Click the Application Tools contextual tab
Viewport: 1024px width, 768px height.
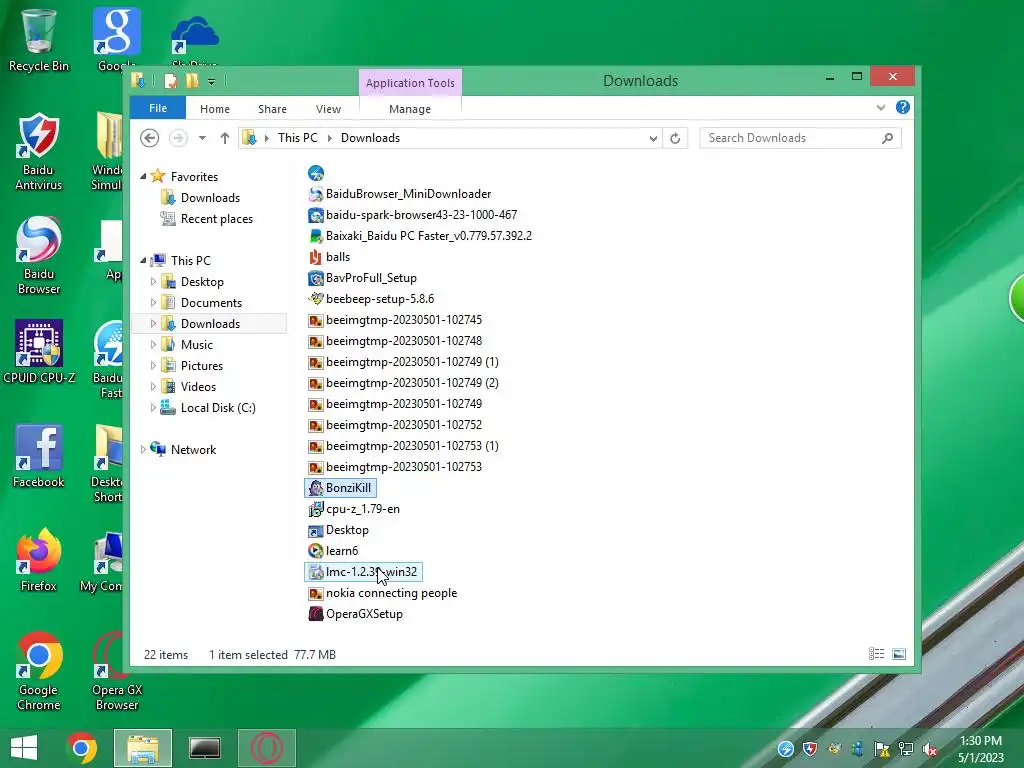[410, 83]
